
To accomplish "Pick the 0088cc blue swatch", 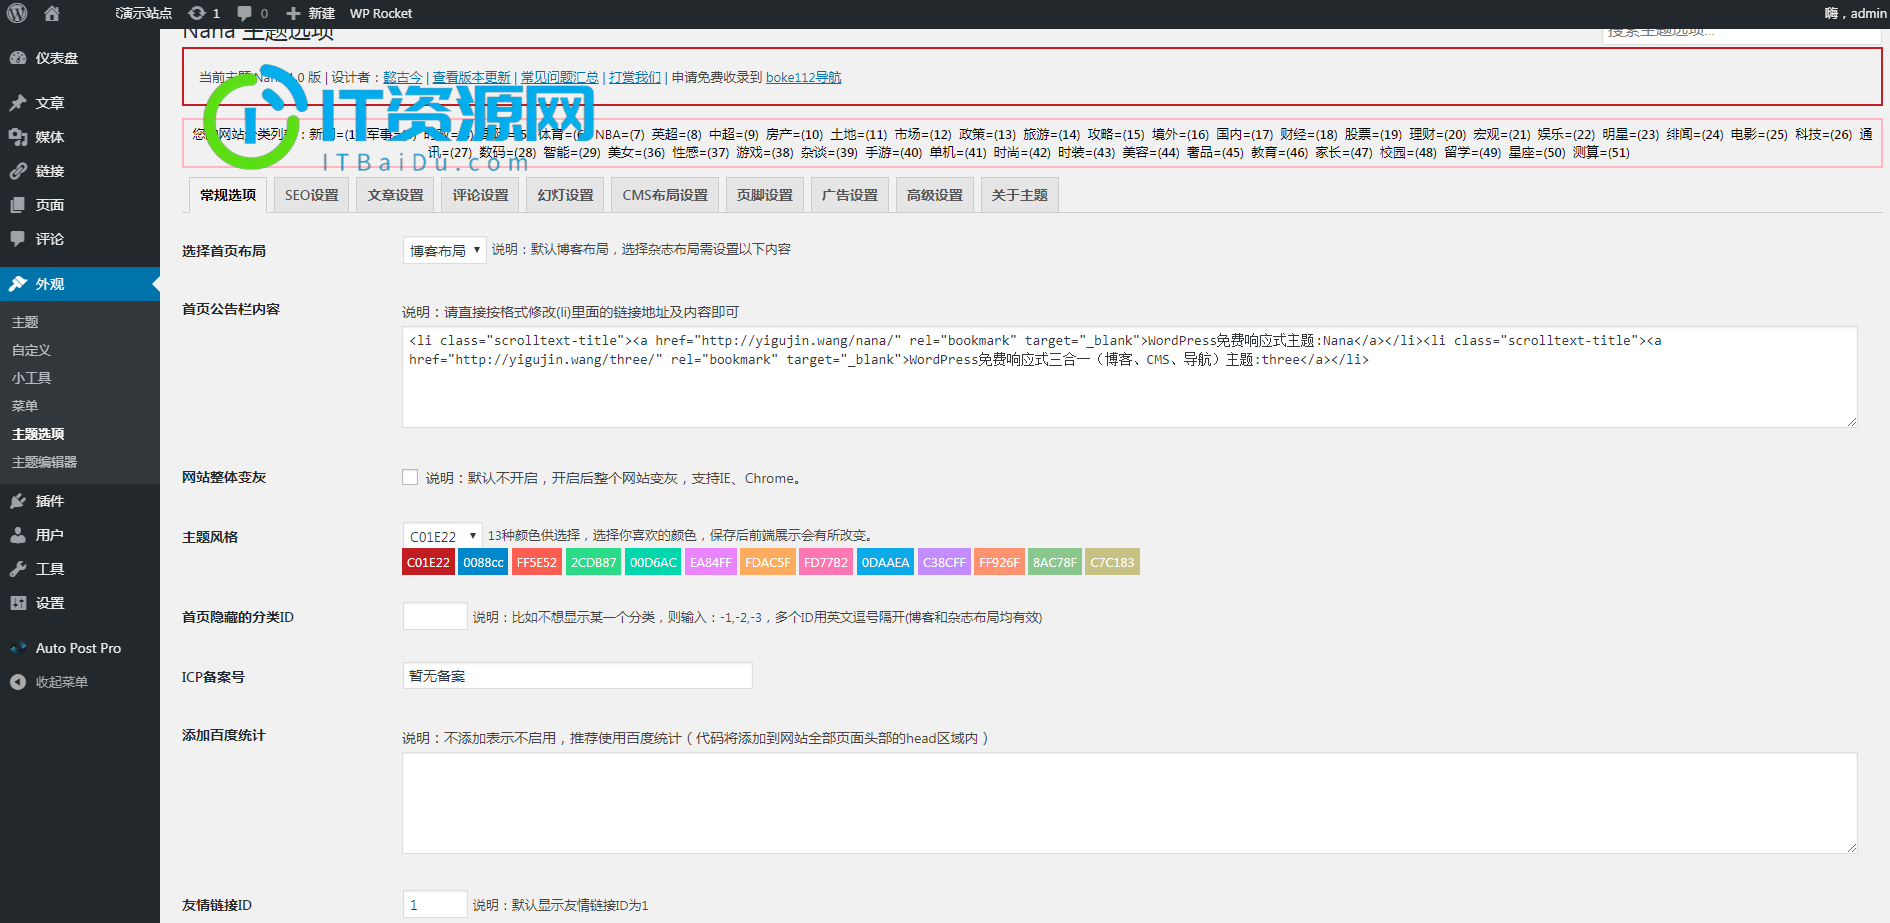I will 483,562.
